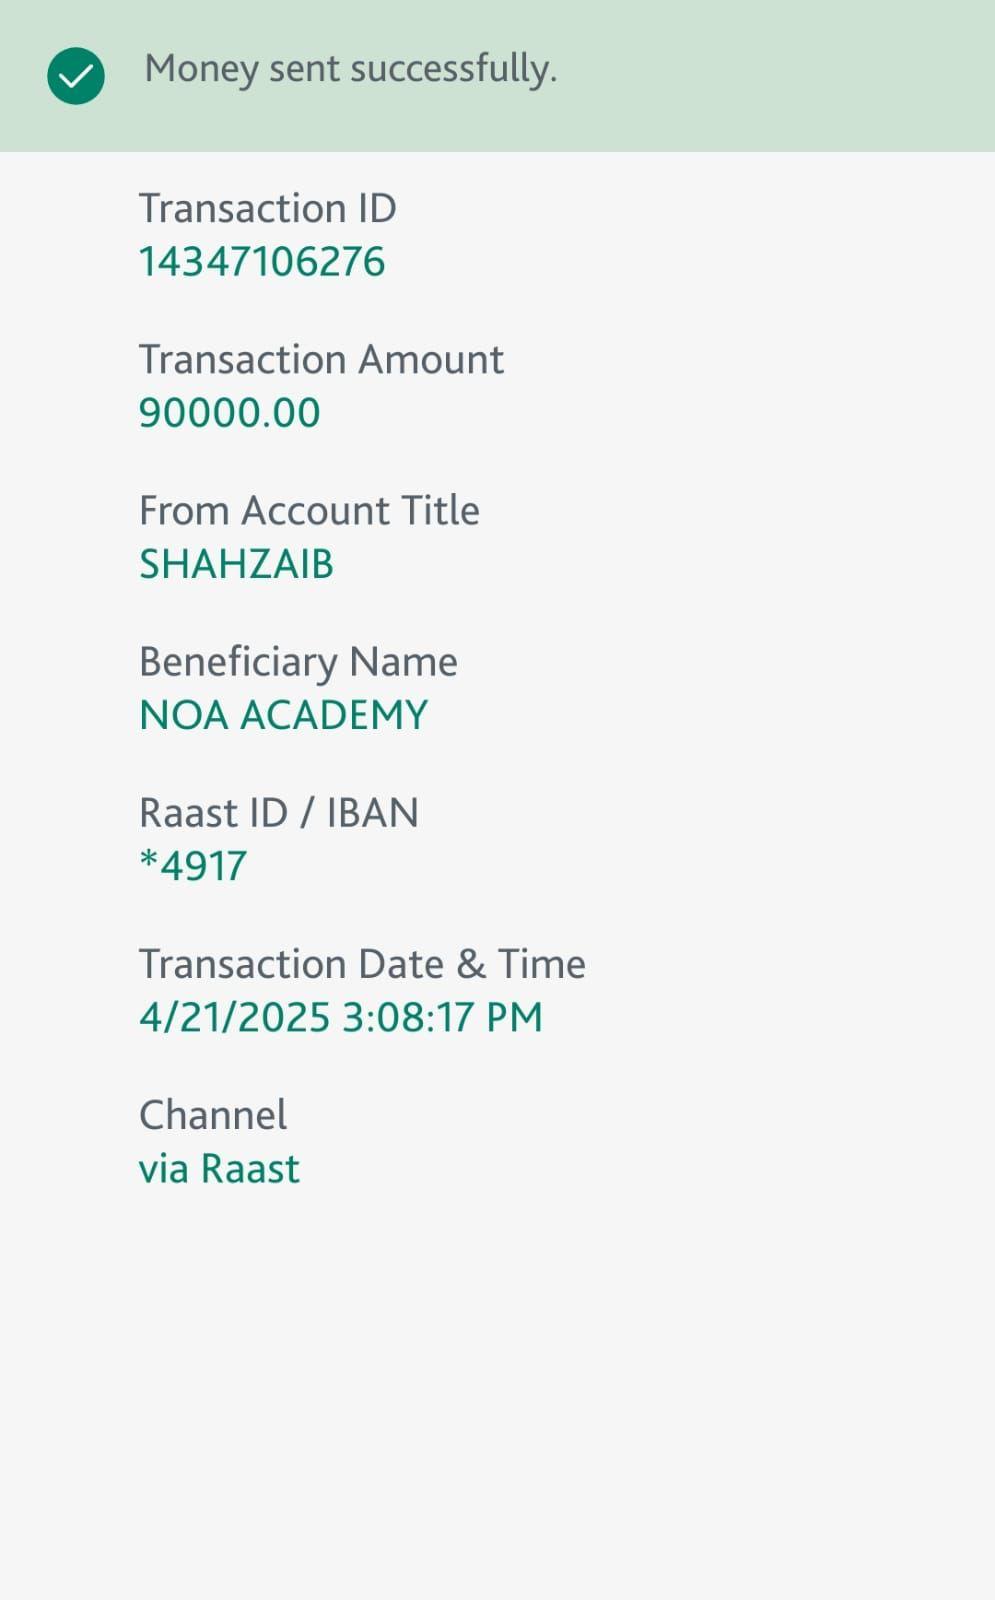Viewport: 995px width, 1600px height.
Task: Click the Channel label
Action: (212, 1115)
